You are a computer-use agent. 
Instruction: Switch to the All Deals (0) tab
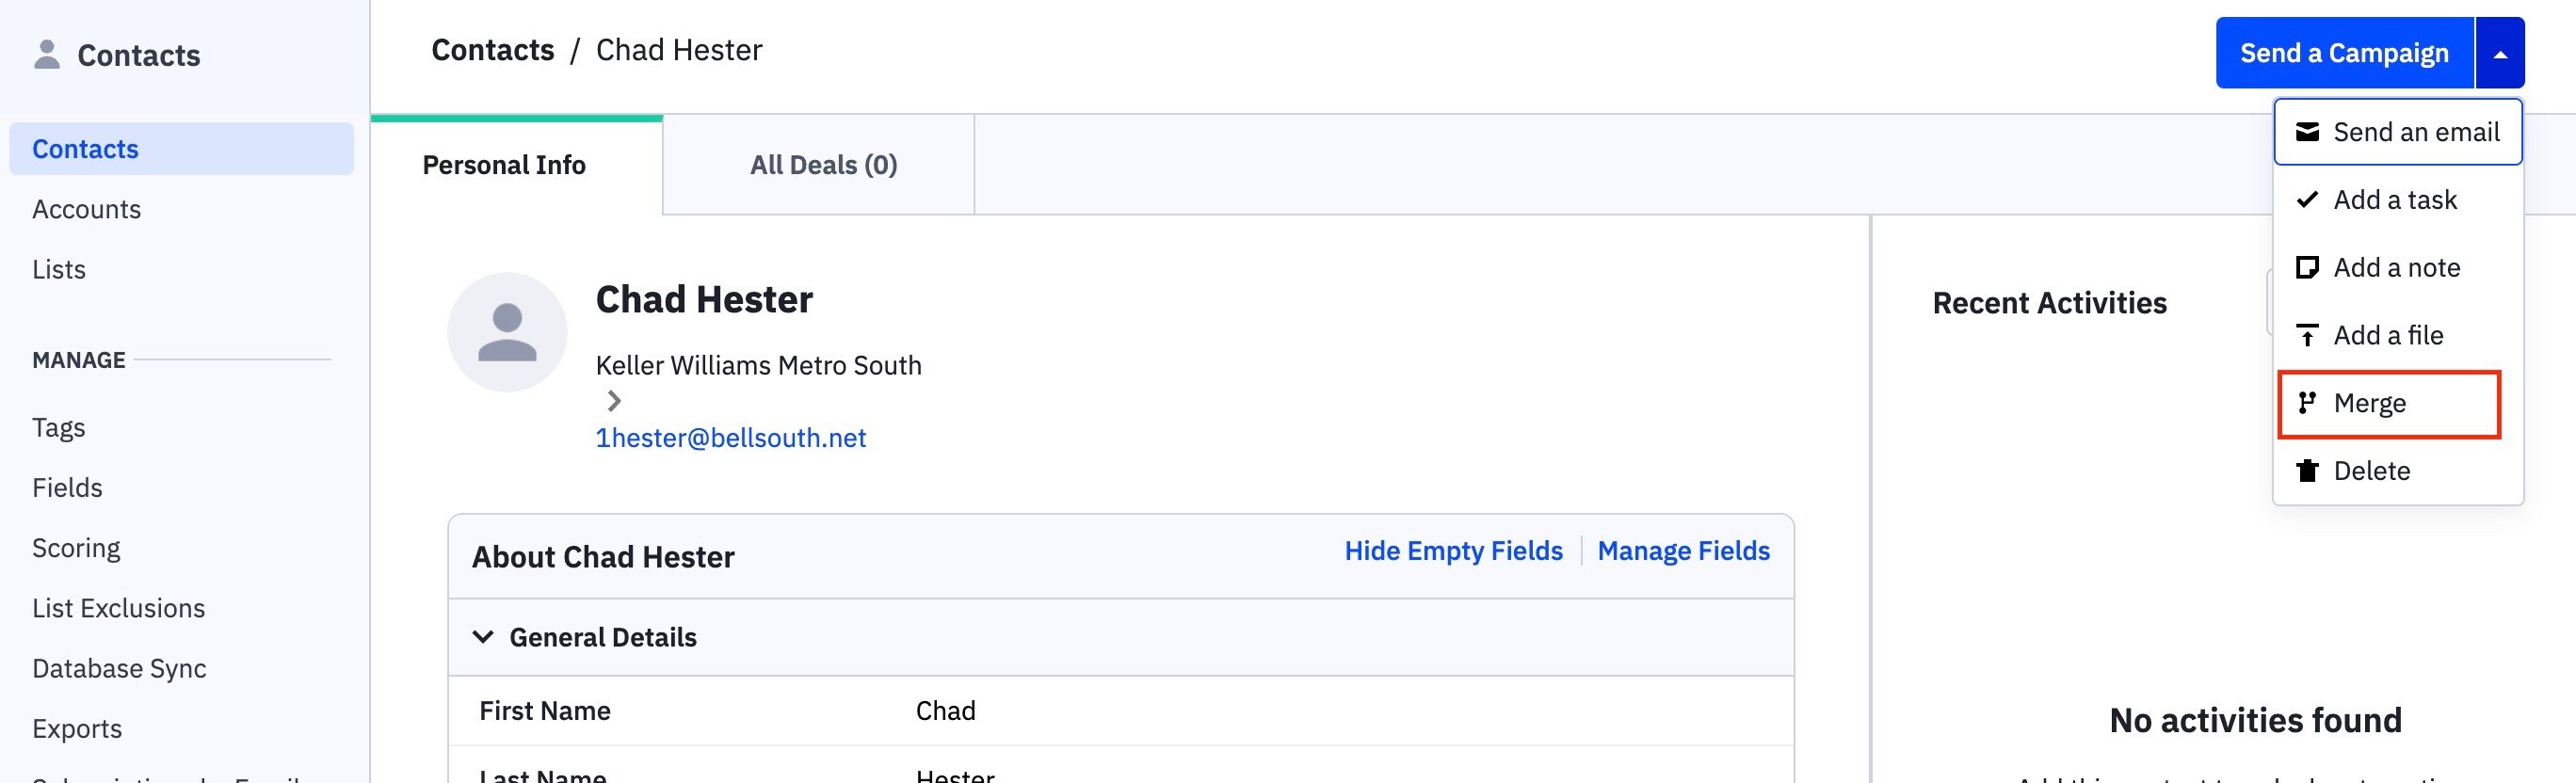(823, 165)
